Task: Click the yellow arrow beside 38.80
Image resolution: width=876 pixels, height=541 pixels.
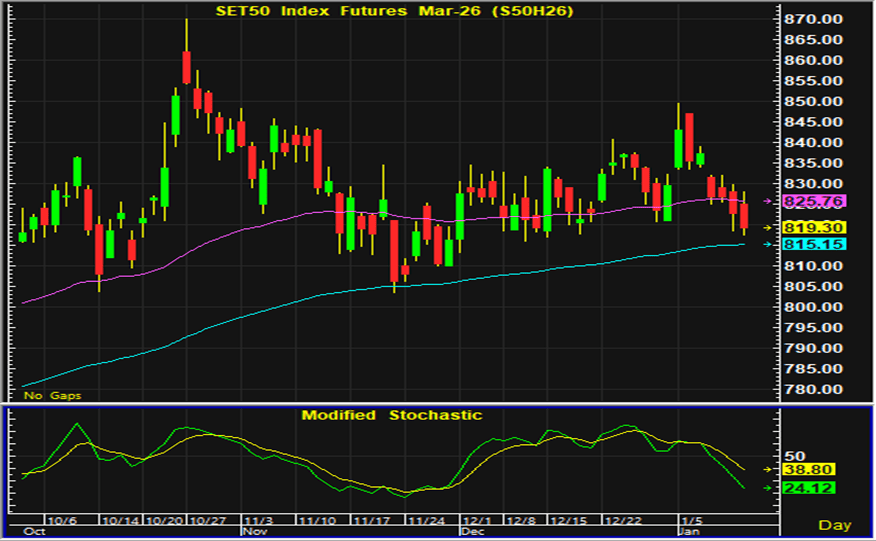Action: (x=768, y=469)
